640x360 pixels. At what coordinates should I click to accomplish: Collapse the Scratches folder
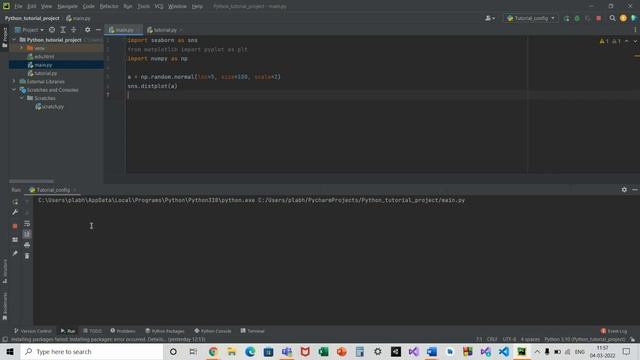(22, 98)
